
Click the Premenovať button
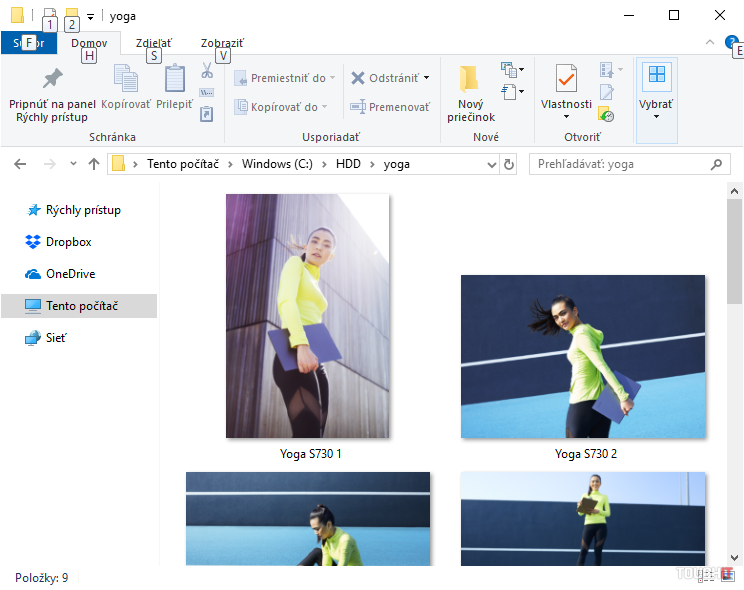click(x=390, y=107)
